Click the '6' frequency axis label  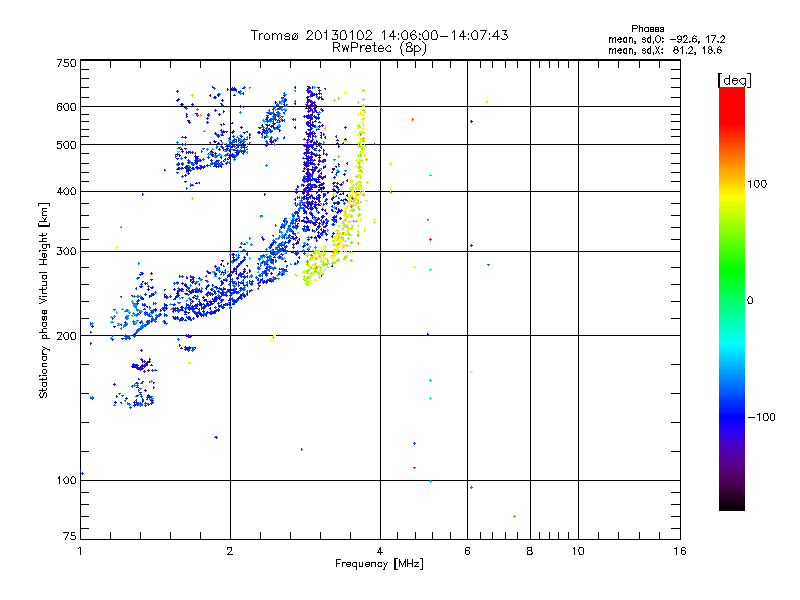pos(467,551)
